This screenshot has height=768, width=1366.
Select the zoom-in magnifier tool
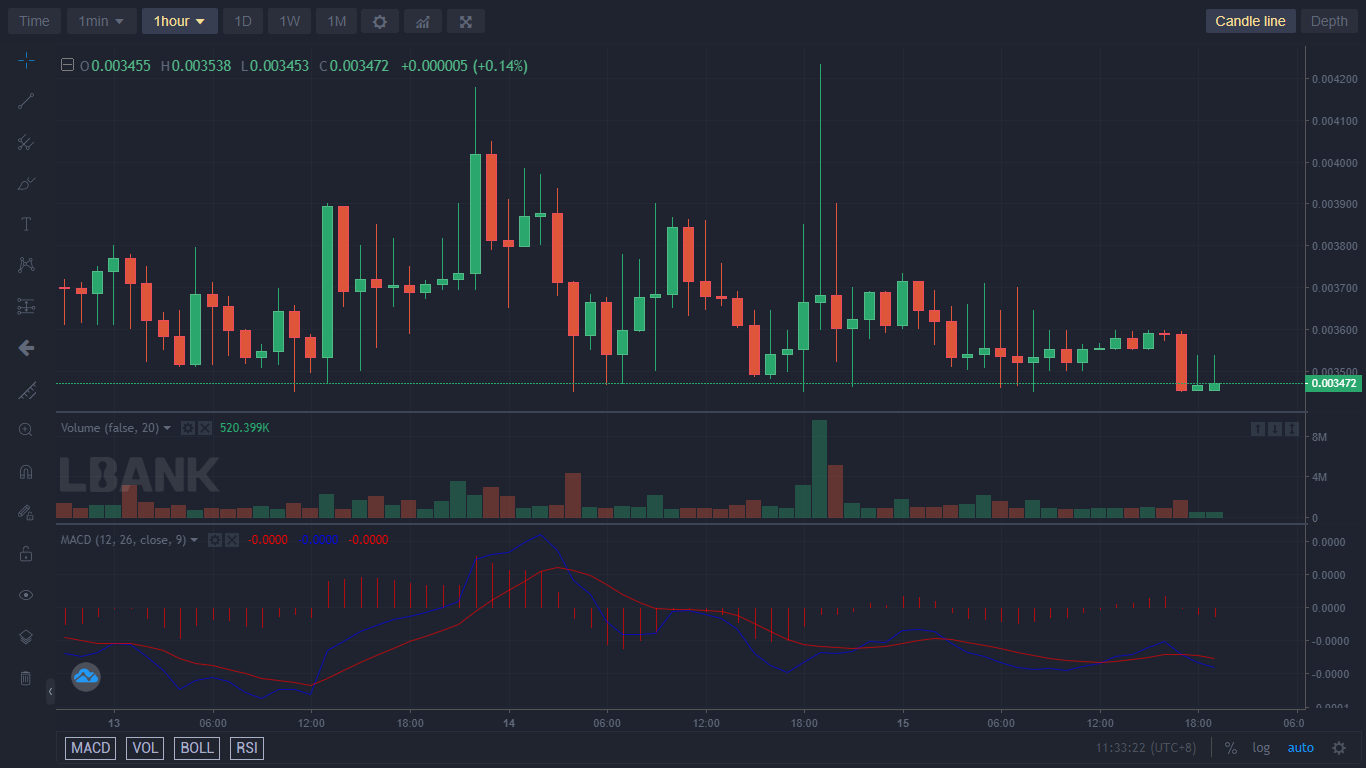[x=26, y=429]
